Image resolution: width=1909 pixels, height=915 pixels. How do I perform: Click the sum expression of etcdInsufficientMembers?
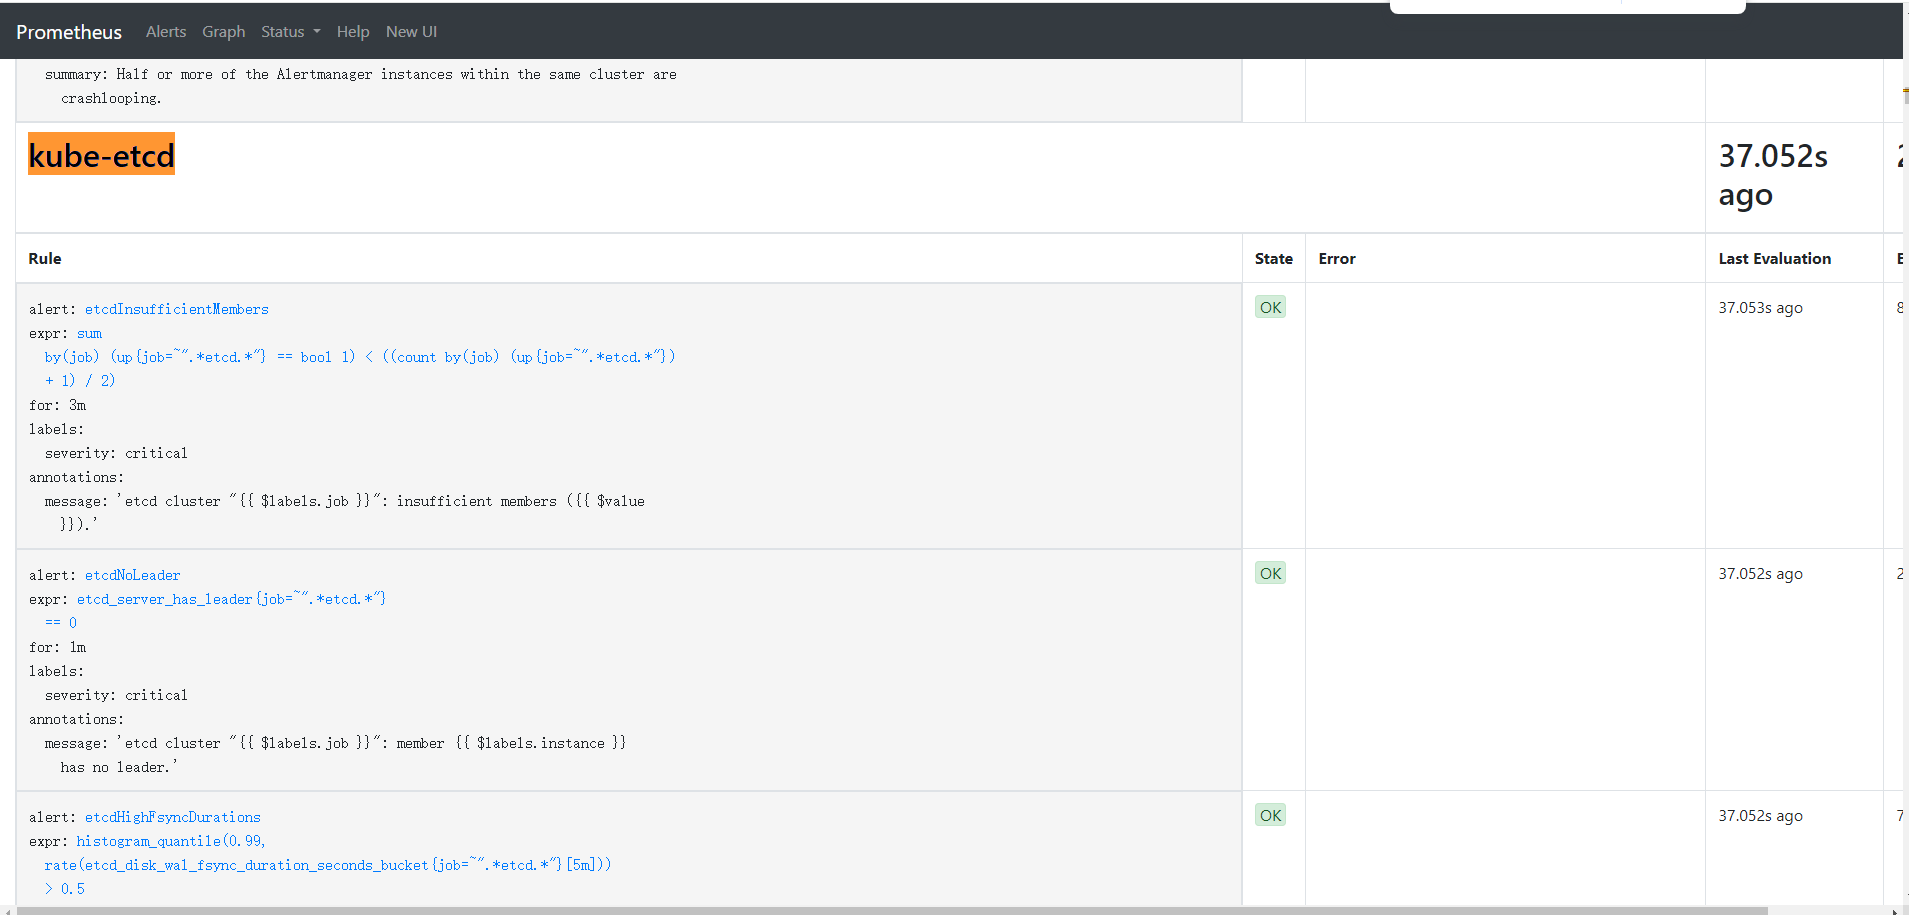(89, 333)
